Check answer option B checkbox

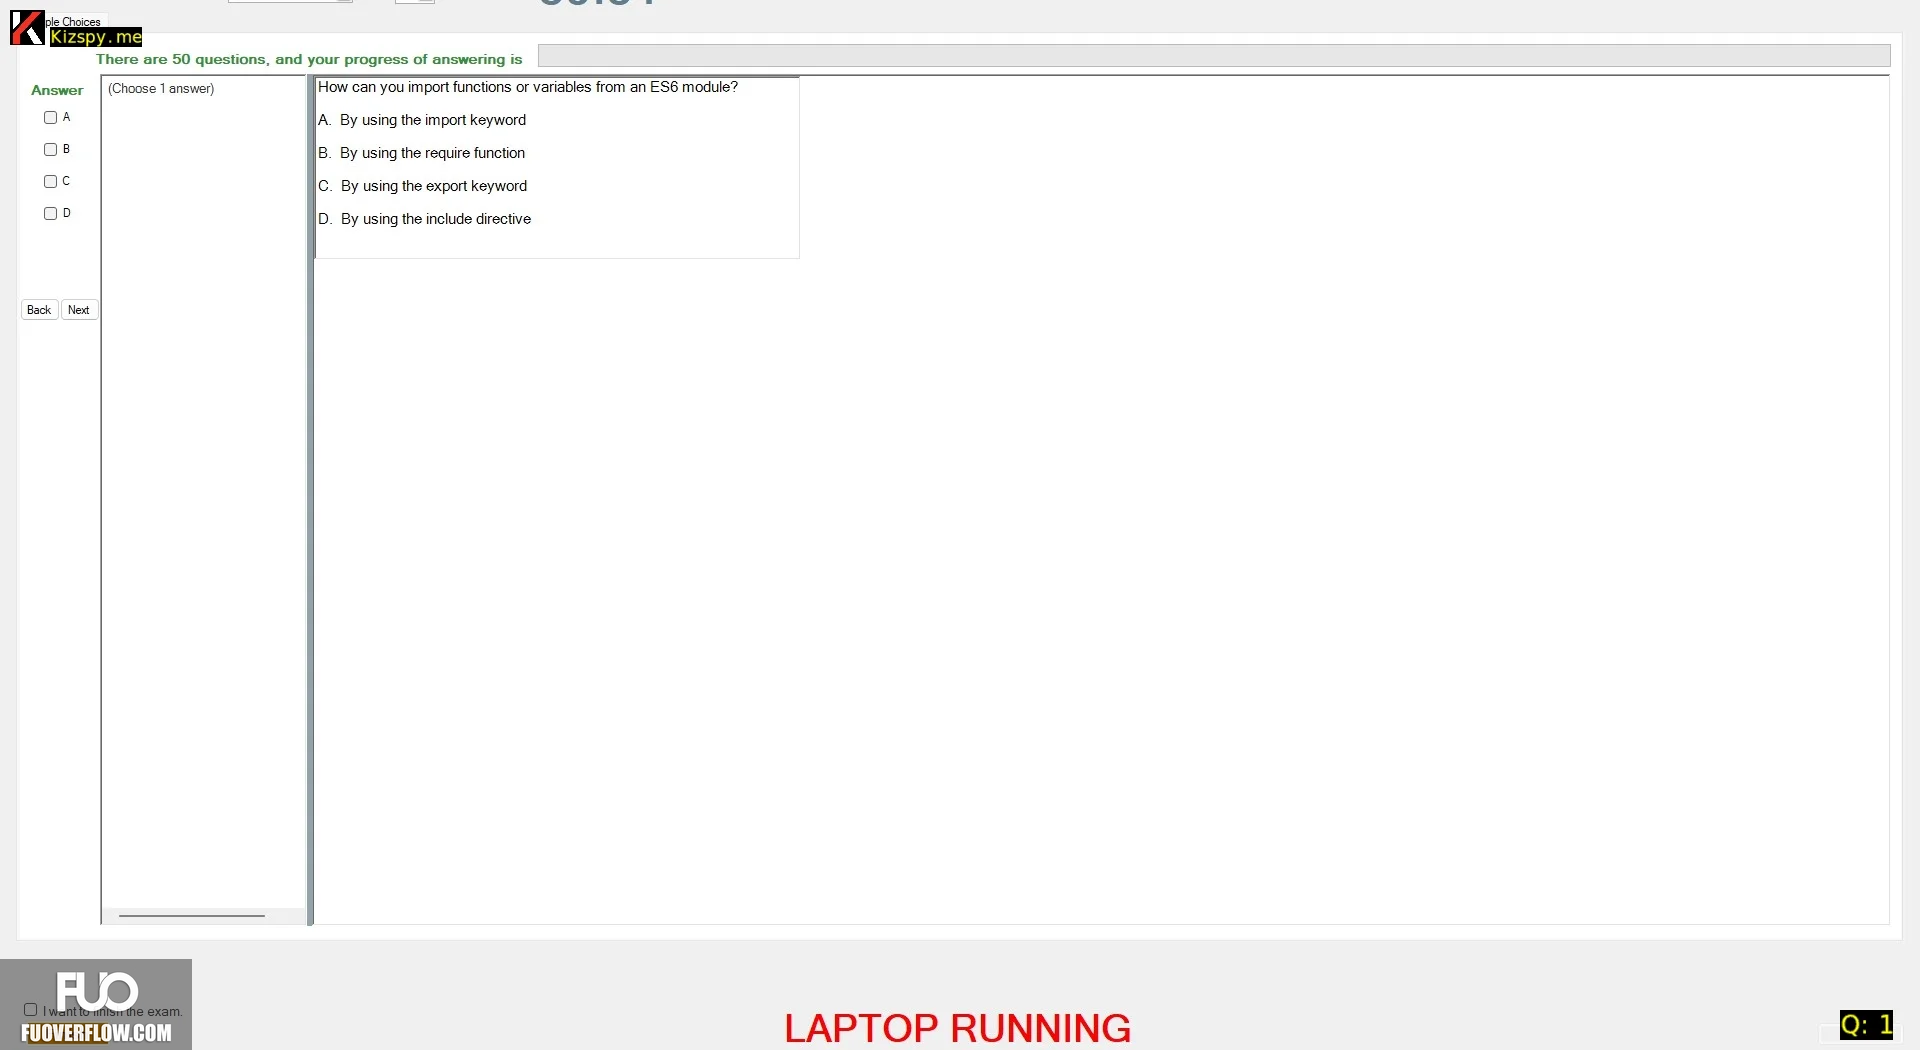50,150
